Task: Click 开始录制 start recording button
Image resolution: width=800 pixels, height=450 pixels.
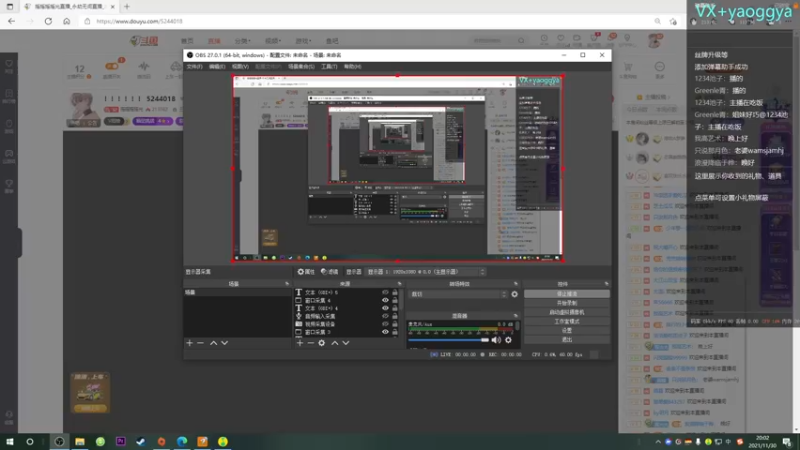Action: pyautogui.click(x=566, y=303)
